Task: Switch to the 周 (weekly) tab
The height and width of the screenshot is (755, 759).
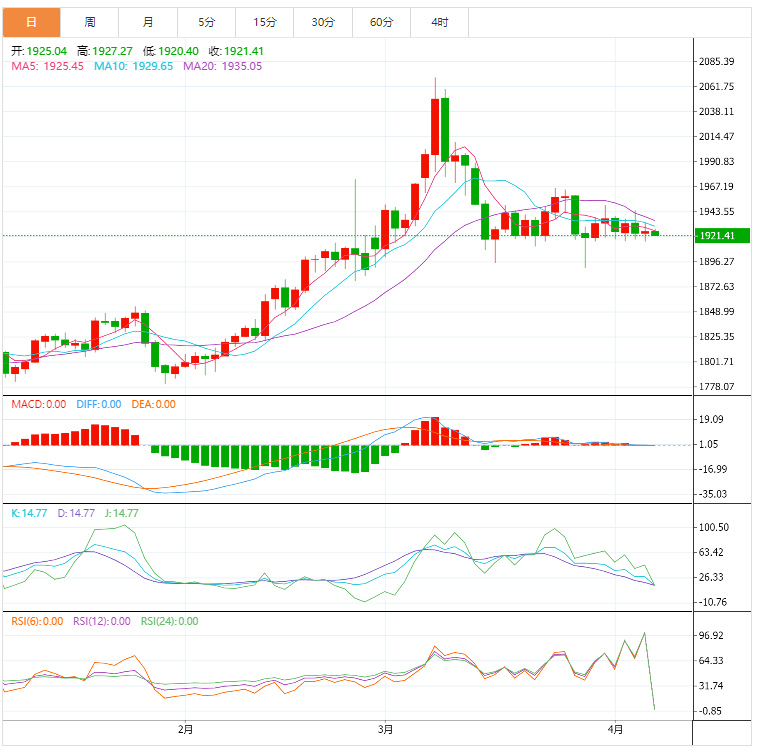Action: [x=90, y=21]
